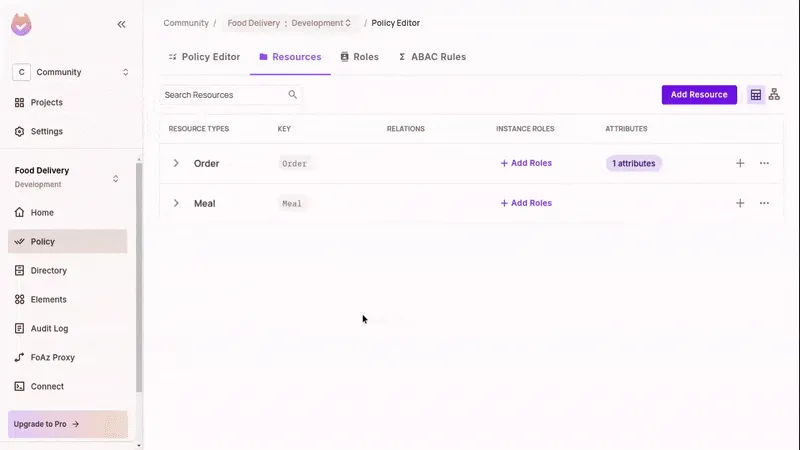Click the 1 attributes badge on Order
The height and width of the screenshot is (450, 800).
tap(634, 163)
